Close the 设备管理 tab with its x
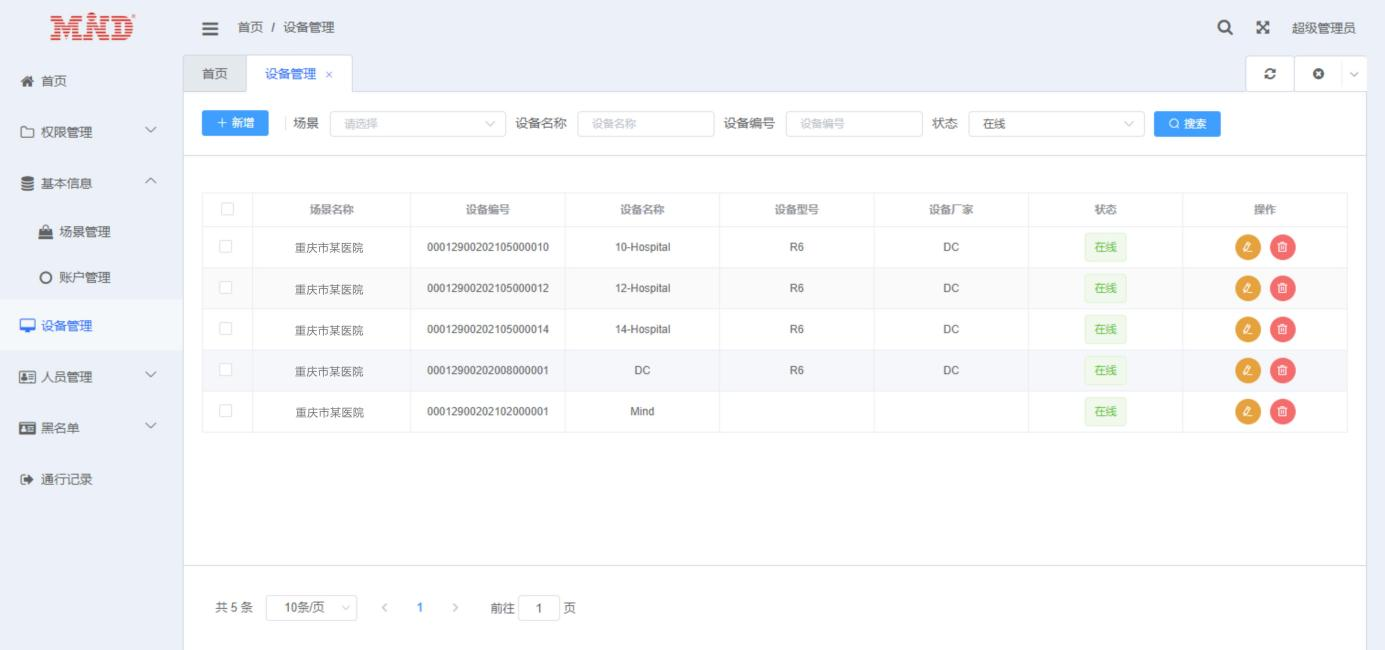The image size is (1385, 650). [330, 75]
